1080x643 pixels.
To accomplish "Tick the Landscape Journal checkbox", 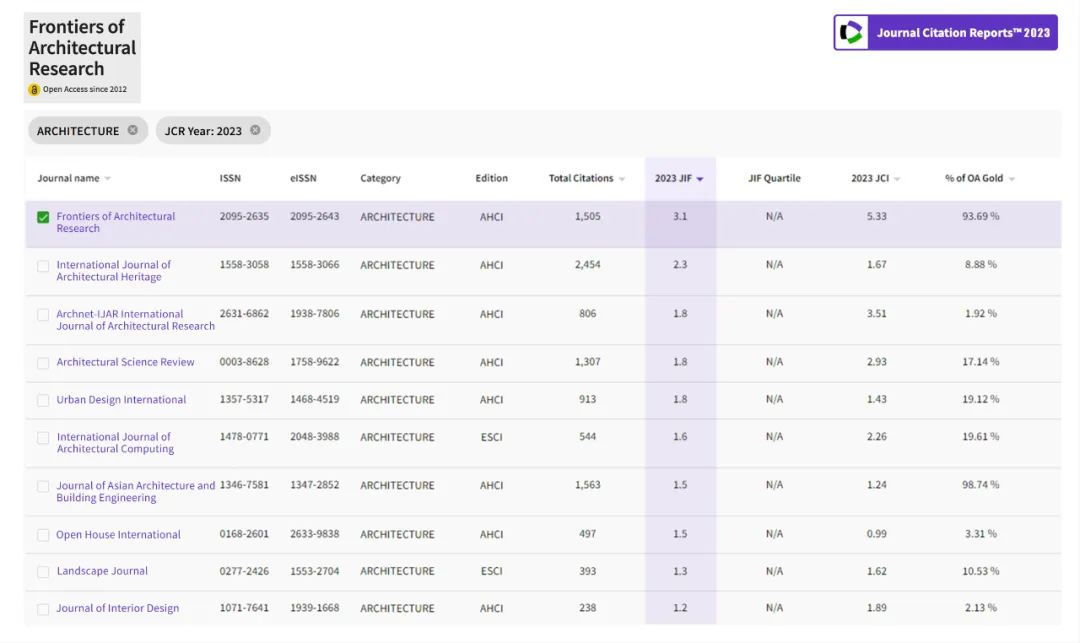I will tap(43, 572).
